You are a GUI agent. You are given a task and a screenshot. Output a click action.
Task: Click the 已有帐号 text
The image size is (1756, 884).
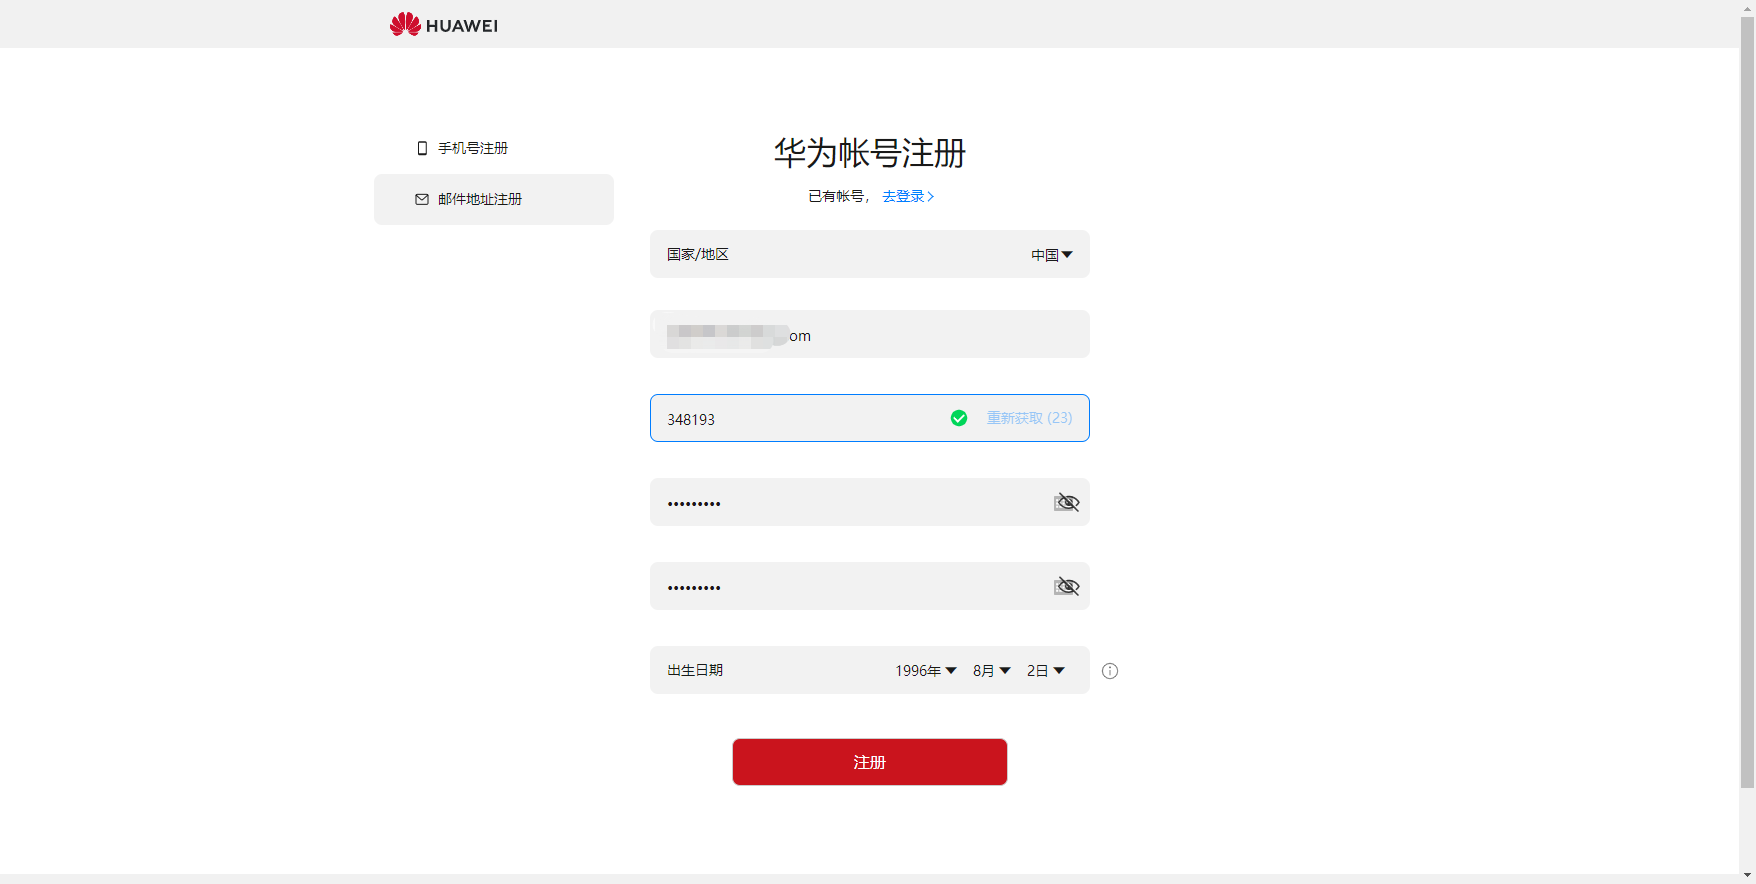836,196
